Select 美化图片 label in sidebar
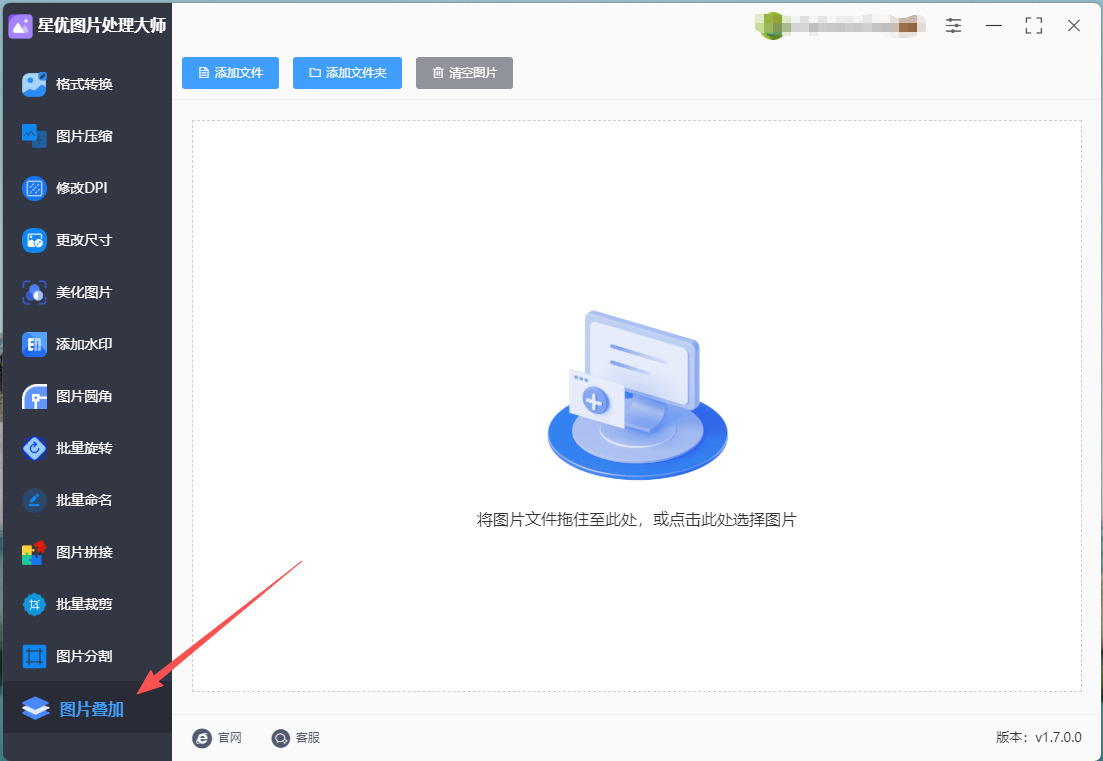 click(x=84, y=293)
